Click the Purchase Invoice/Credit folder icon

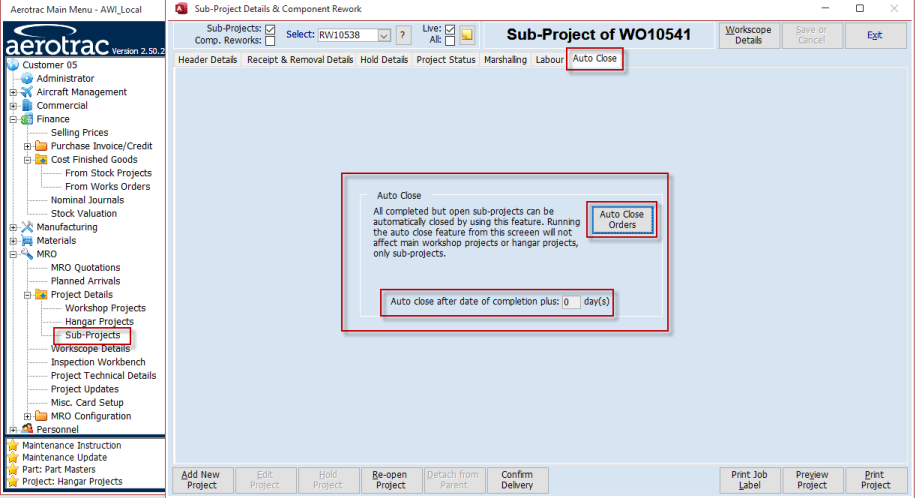click(x=41, y=146)
